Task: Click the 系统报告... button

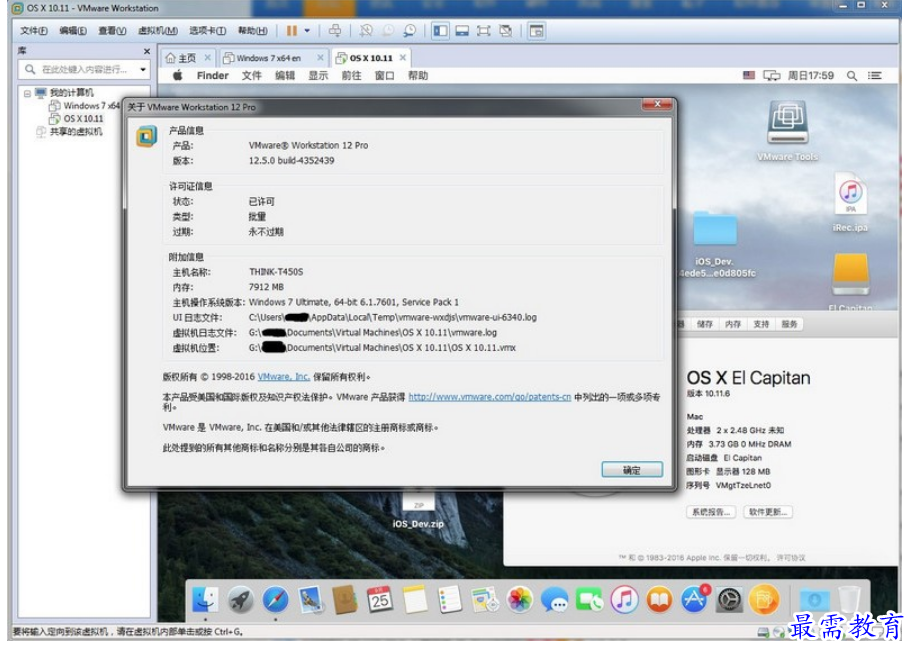Action: (711, 512)
